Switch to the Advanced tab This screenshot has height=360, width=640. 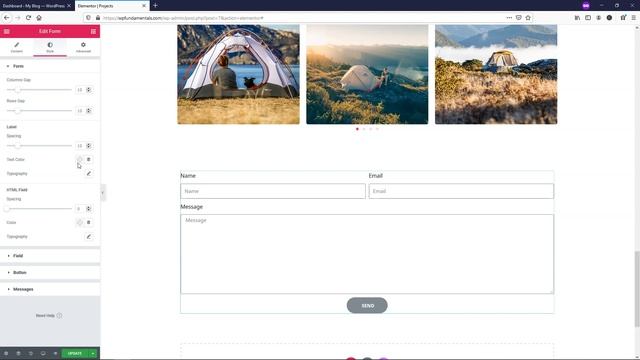coord(83,47)
